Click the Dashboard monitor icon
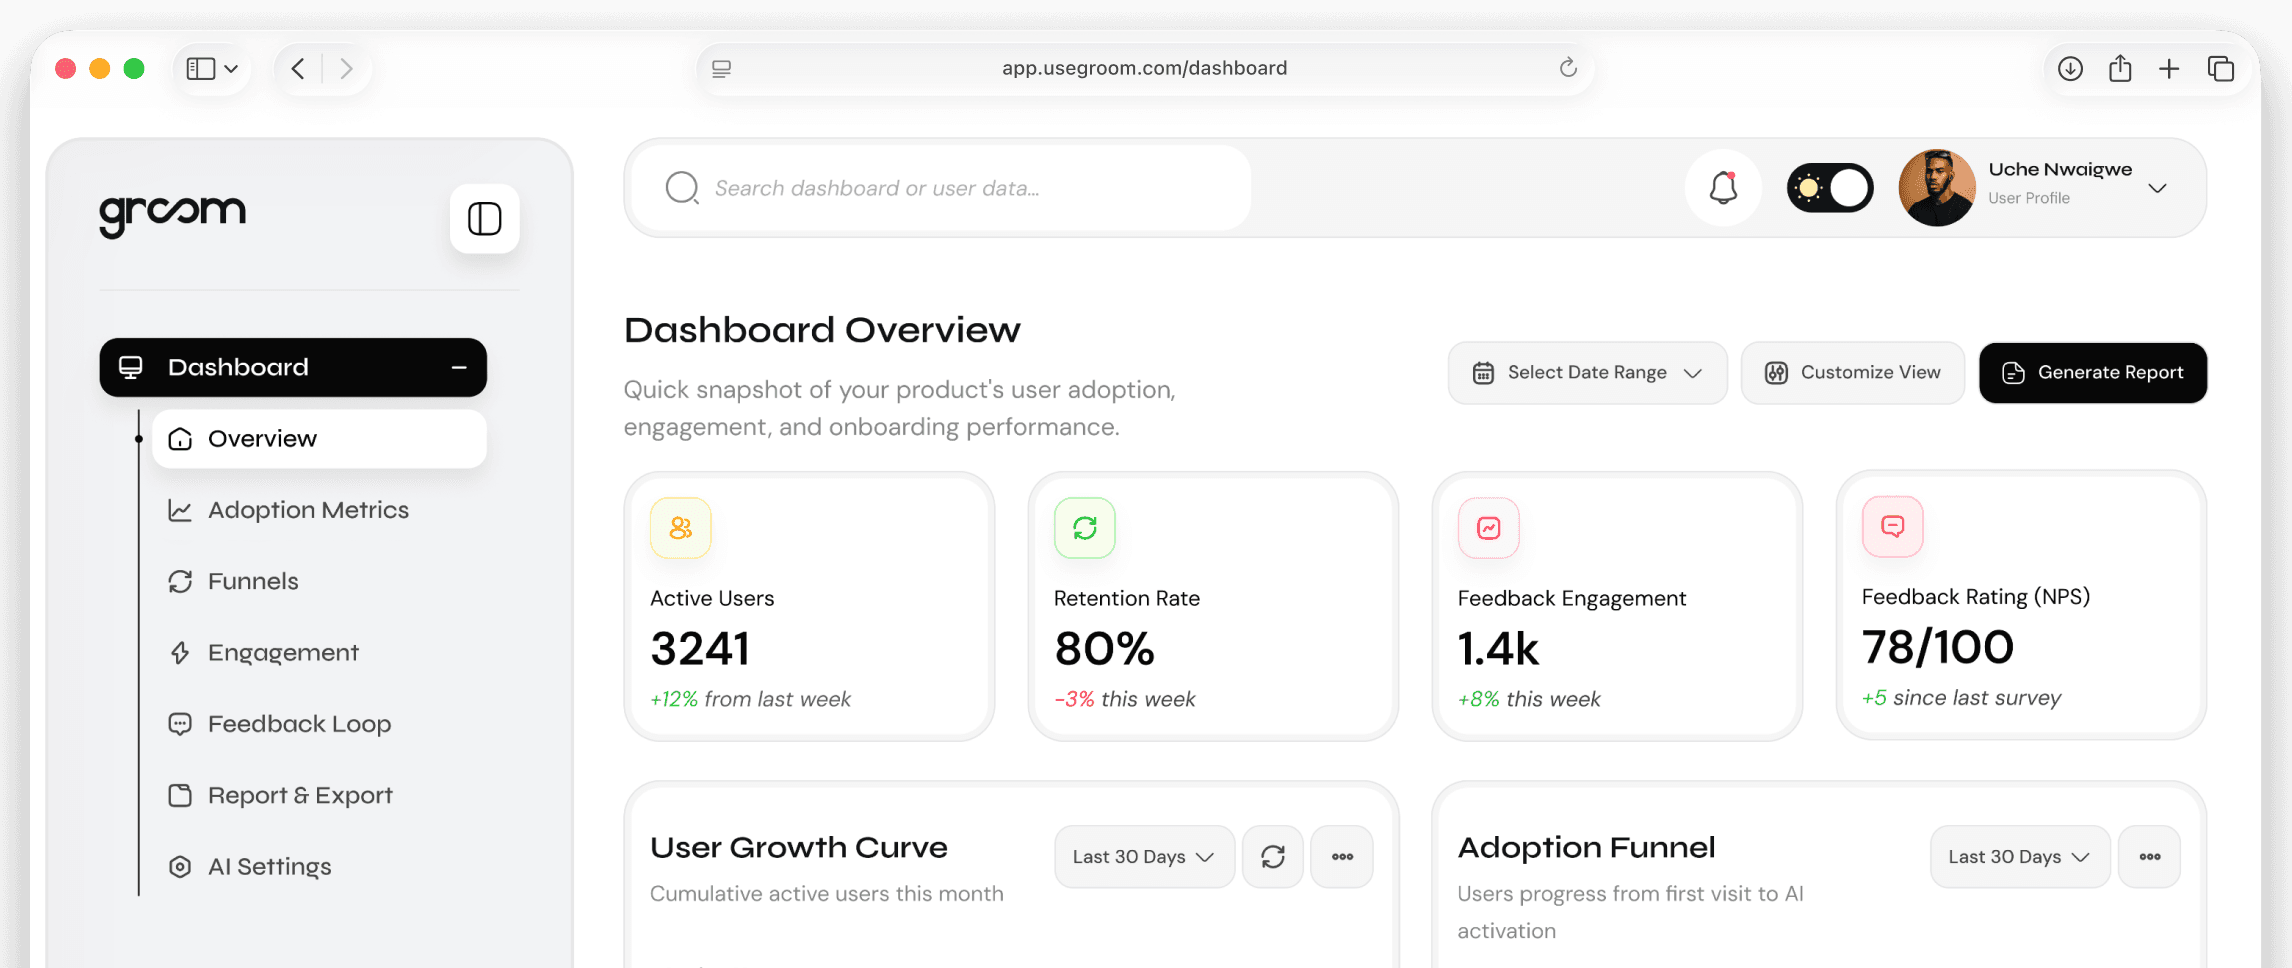This screenshot has height=968, width=2292. tap(131, 367)
